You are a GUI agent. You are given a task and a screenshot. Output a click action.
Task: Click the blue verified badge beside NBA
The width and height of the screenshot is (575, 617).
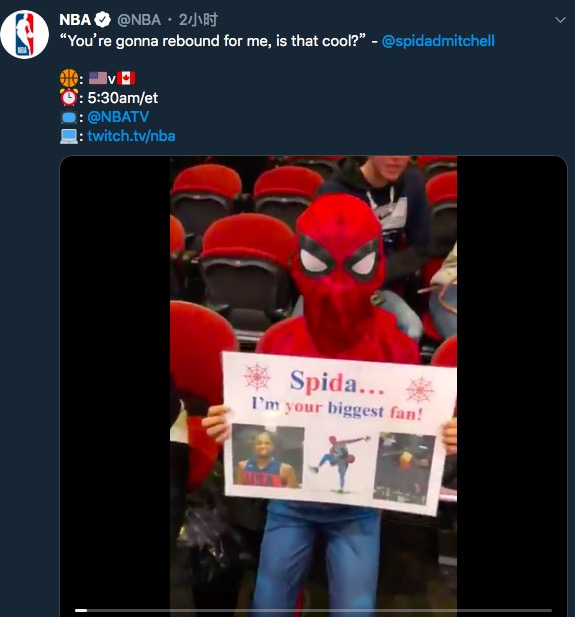[x=103, y=20]
